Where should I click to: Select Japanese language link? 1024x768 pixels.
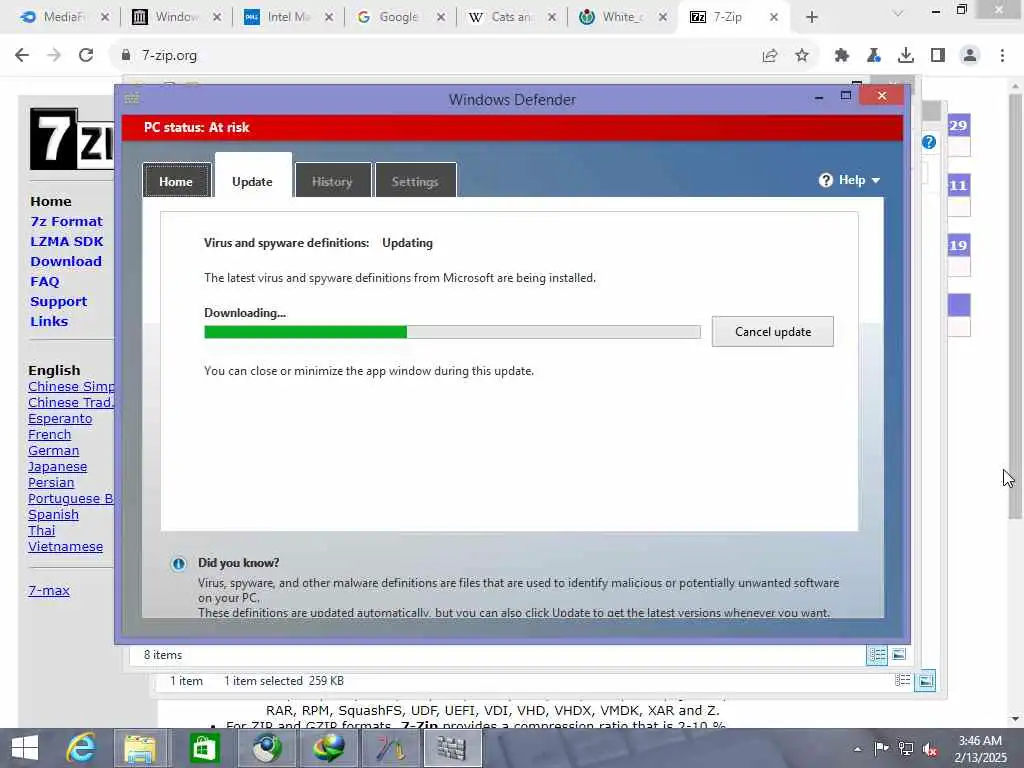pyautogui.click(x=57, y=467)
